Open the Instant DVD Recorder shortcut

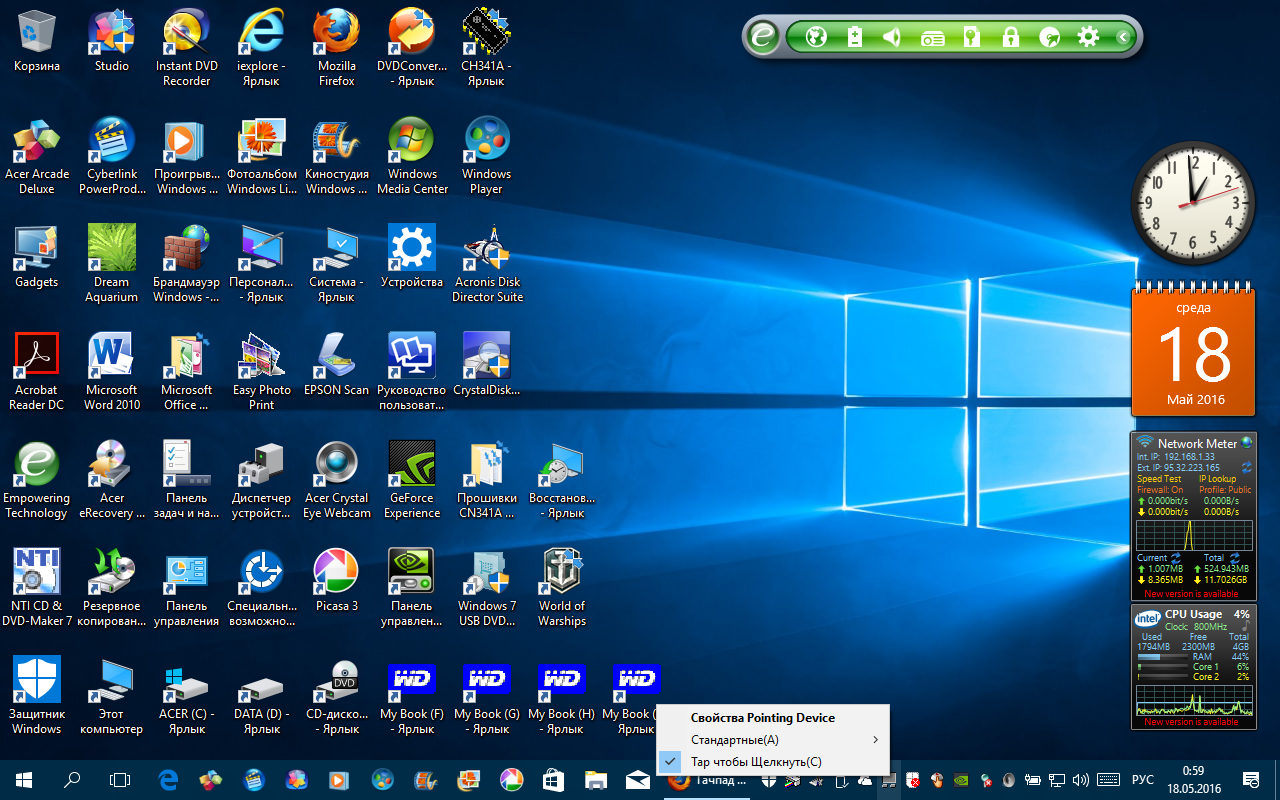[x=187, y=48]
